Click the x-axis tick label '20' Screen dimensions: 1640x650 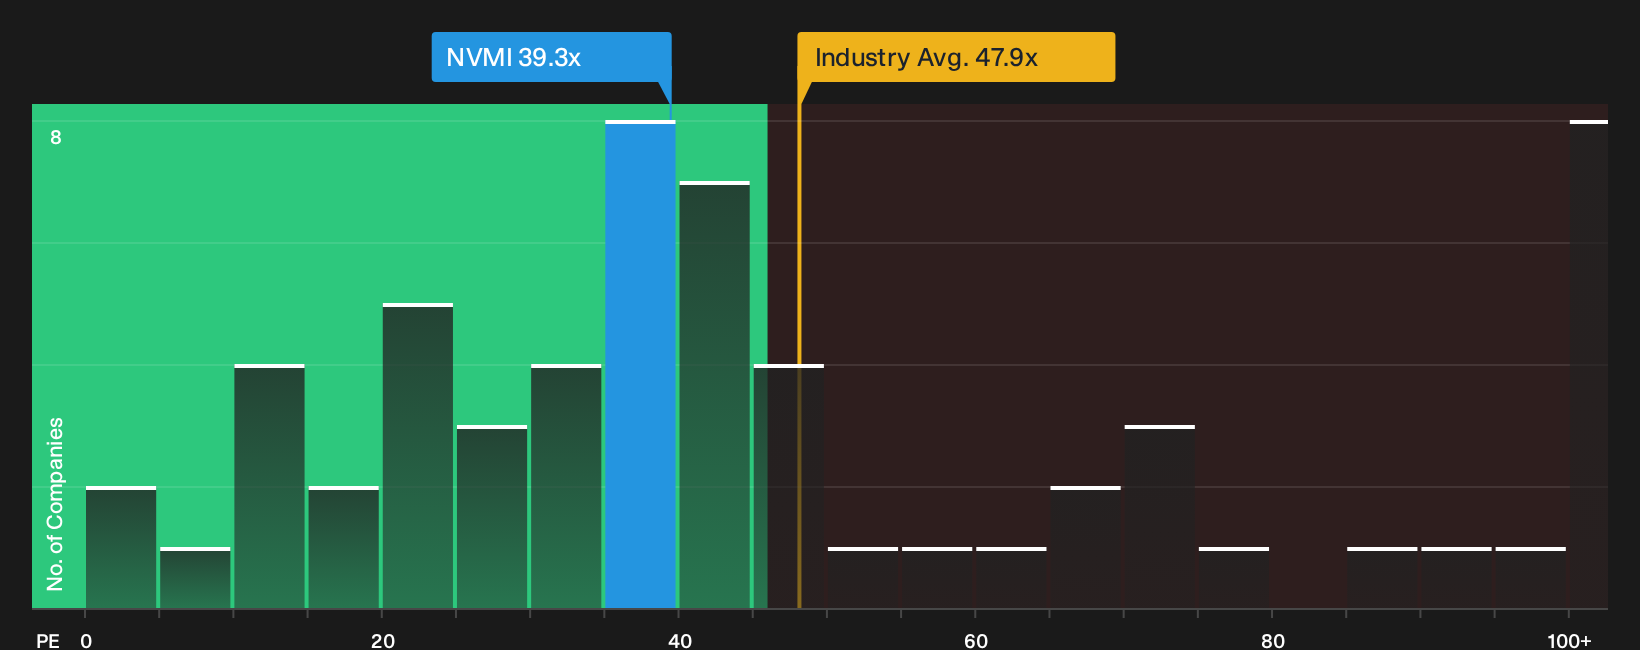coord(383,640)
